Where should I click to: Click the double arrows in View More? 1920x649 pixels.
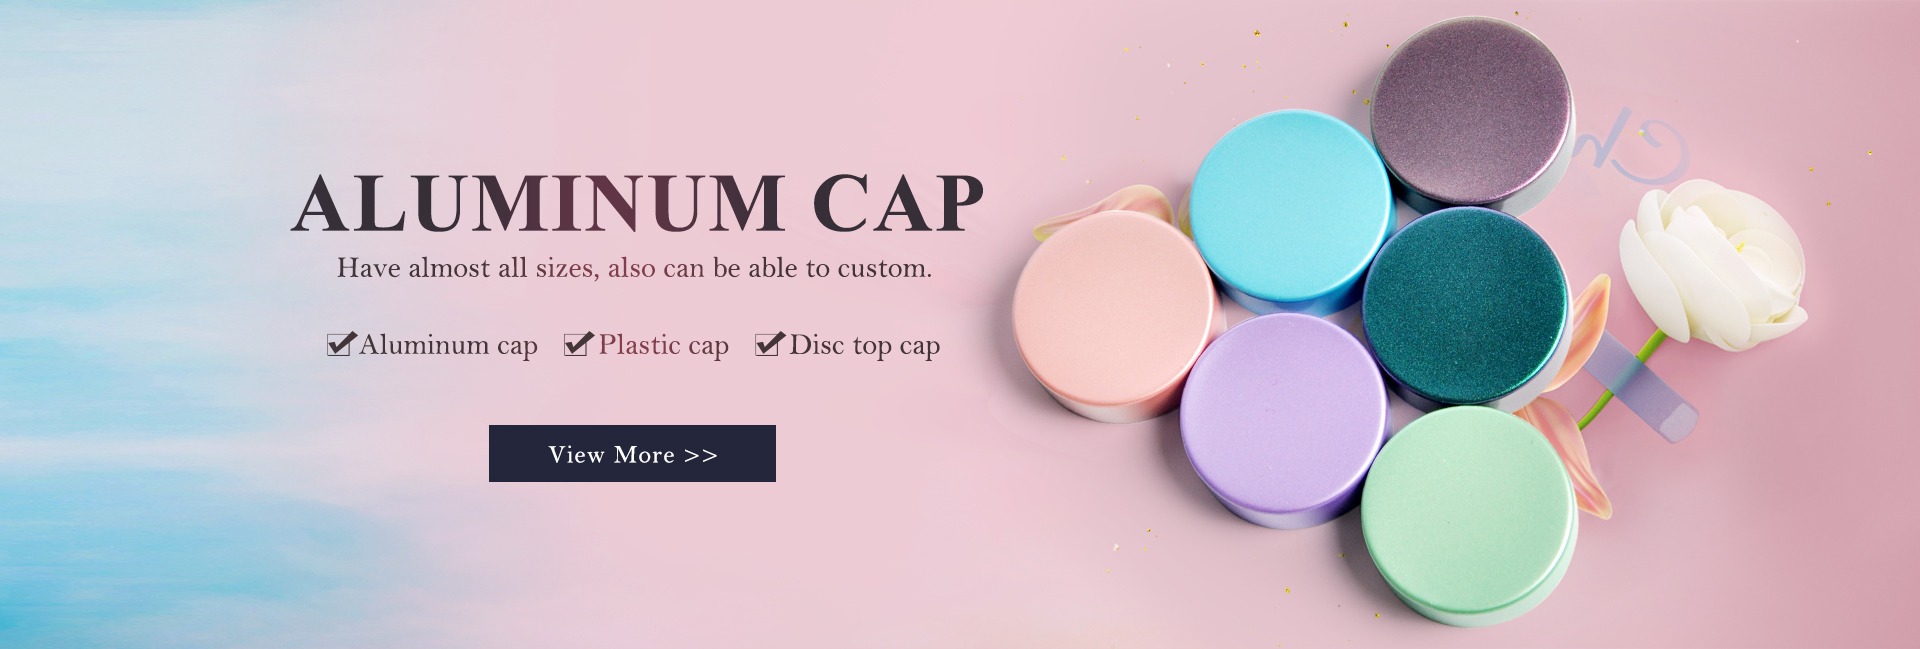point(701,455)
